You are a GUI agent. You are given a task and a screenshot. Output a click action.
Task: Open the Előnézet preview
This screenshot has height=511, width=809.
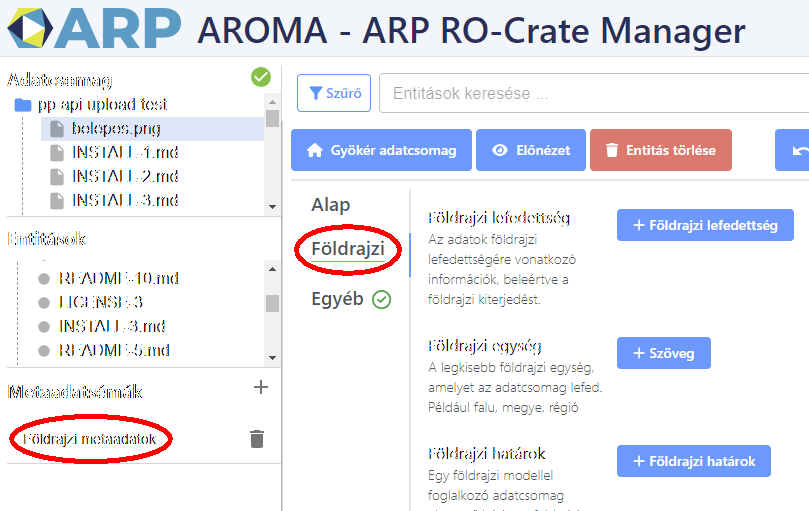click(531, 150)
